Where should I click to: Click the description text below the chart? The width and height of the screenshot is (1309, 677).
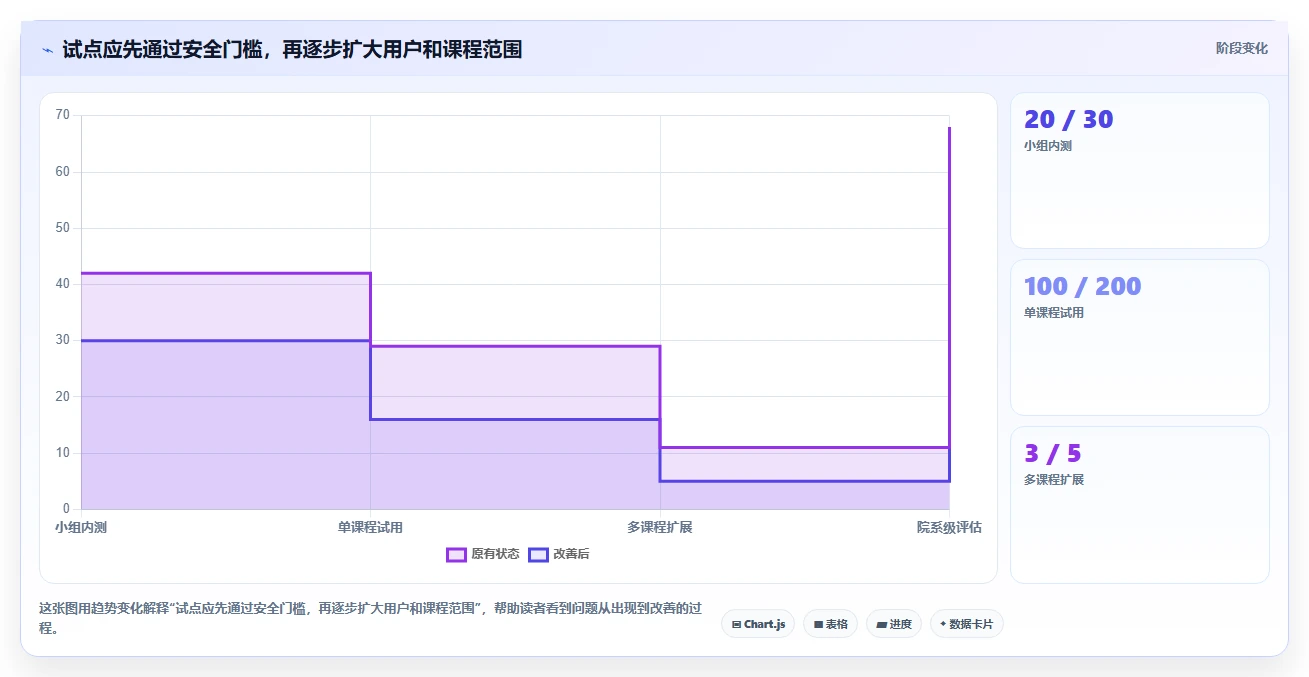coord(370,618)
